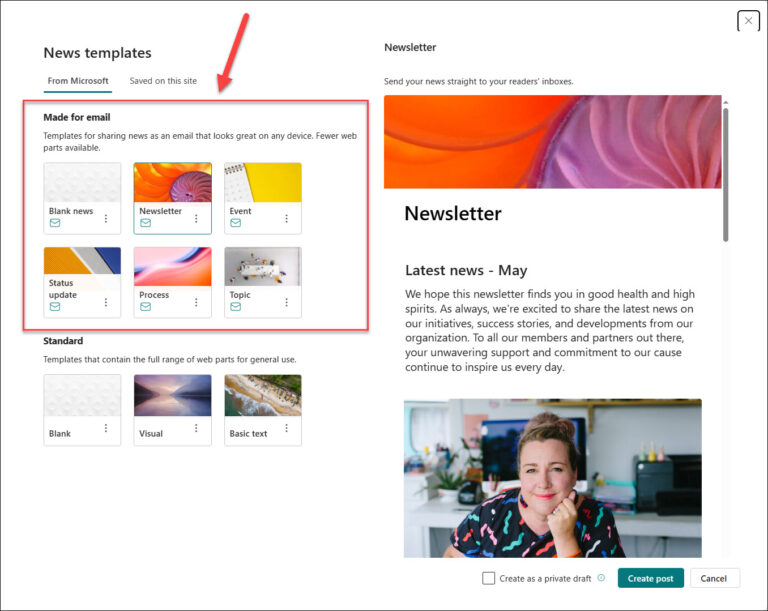Click the 'Made for email' heading
Viewport: 768px width, 611px height.
pos(76,117)
